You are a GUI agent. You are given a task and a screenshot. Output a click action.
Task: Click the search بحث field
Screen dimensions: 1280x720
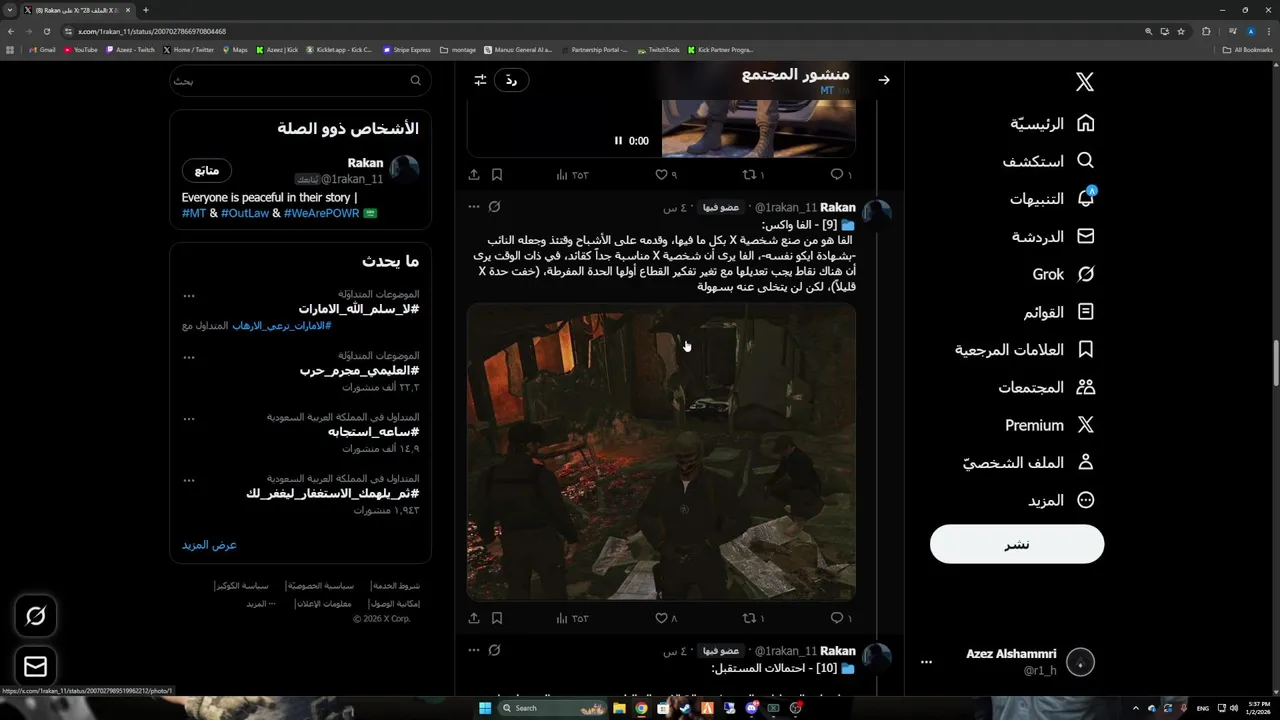pos(300,80)
